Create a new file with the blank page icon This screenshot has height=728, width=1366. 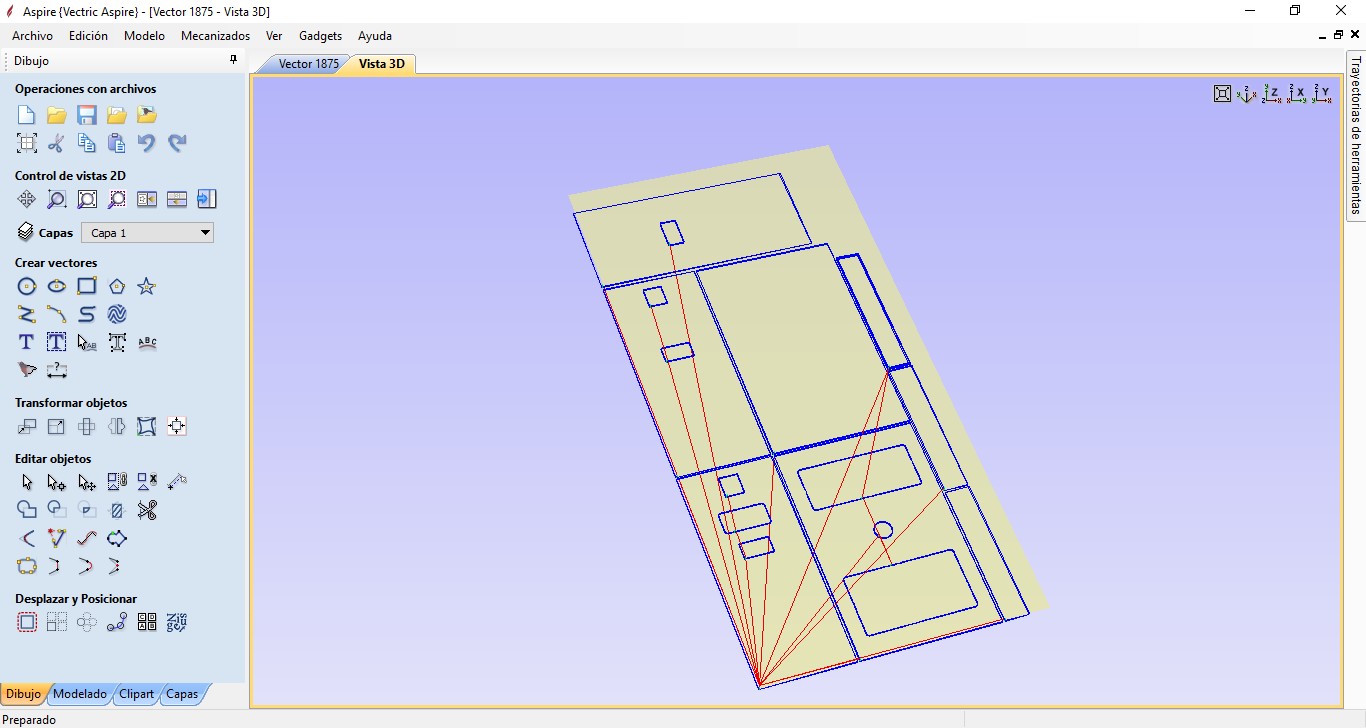click(27, 115)
